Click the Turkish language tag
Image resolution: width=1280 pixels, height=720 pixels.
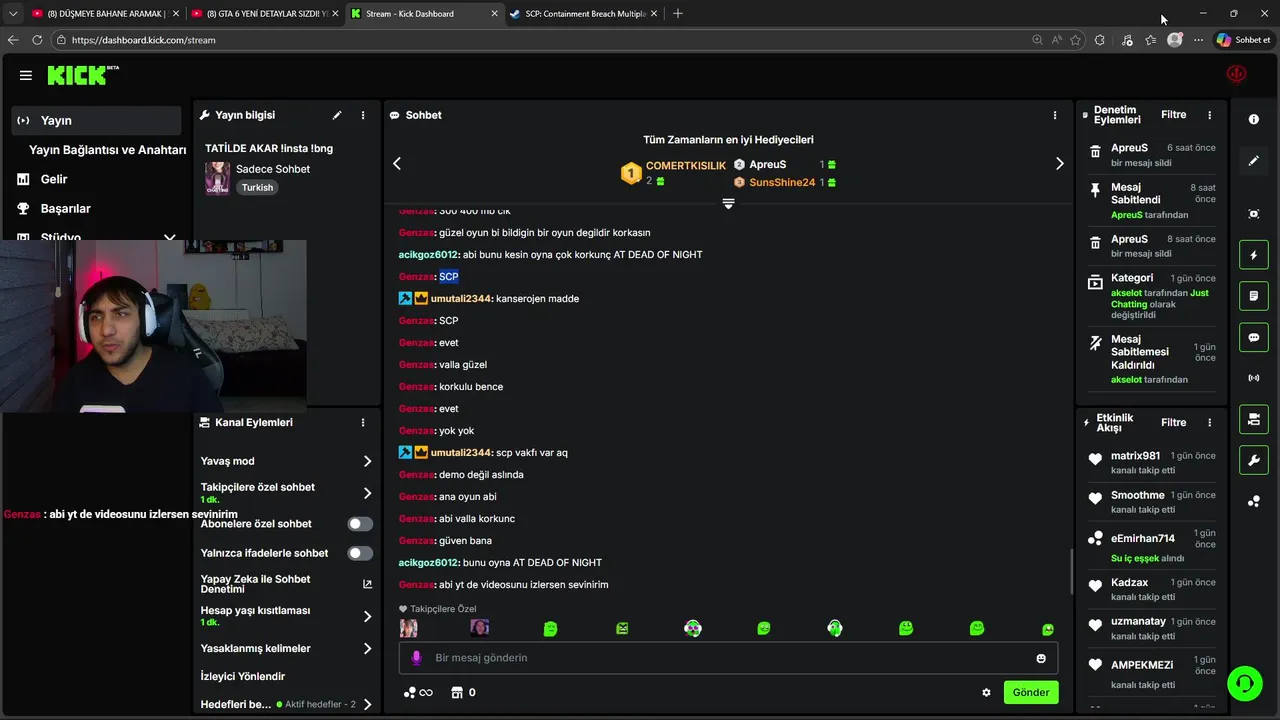pyautogui.click(x=257, y=187)
